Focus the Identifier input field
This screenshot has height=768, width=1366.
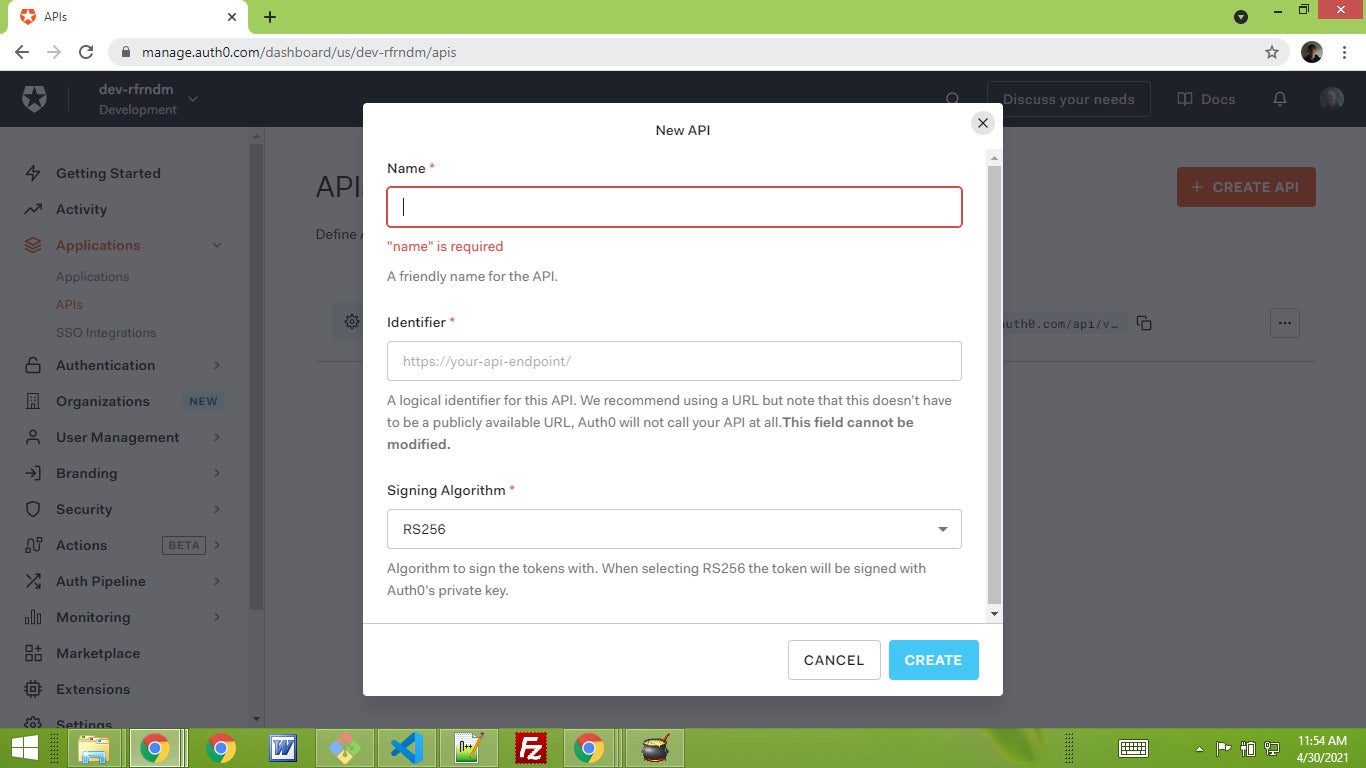[x=674, y=361]
